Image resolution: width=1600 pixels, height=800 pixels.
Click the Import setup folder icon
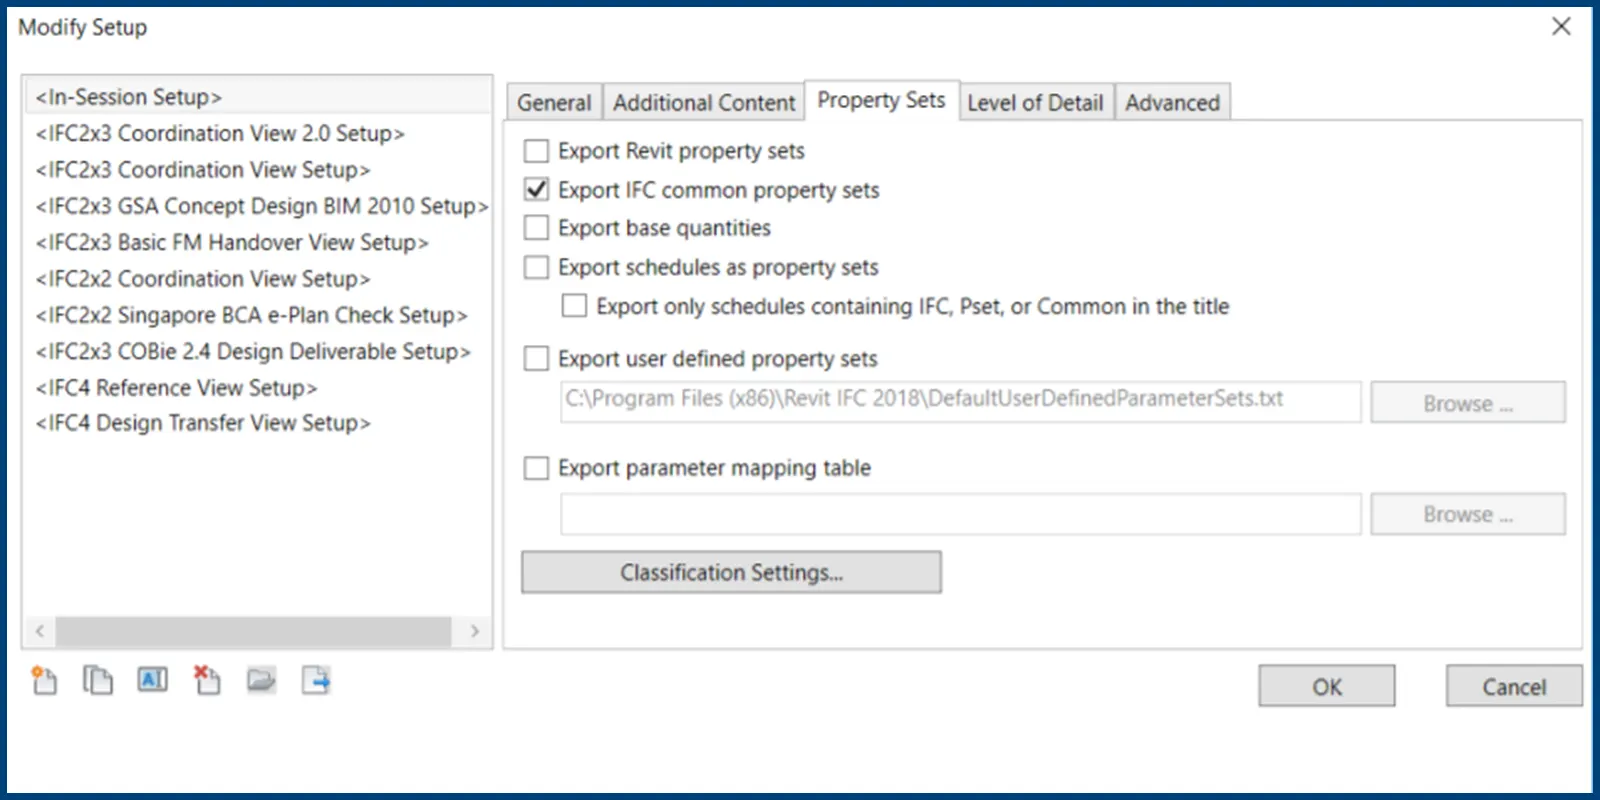(x=261, y=681)
